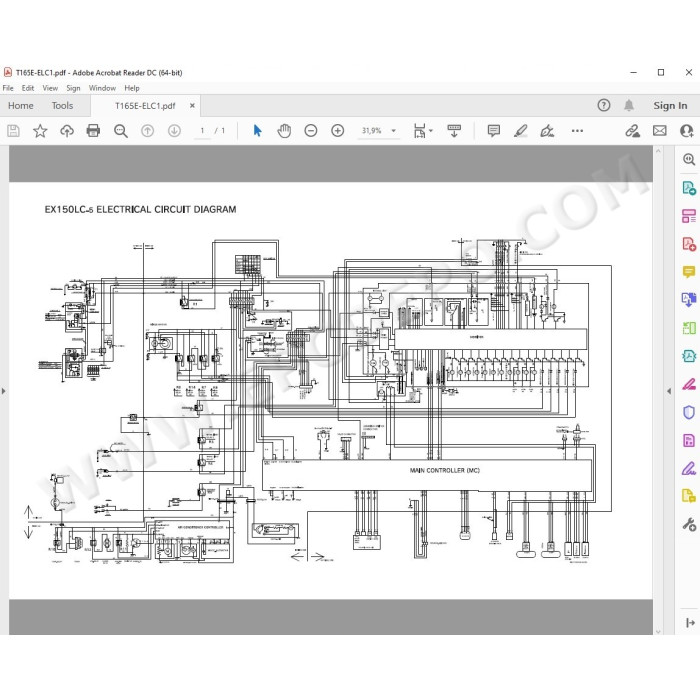Viewport: 700px width, 700px height.
Task: Open More Tools wrench in sidebar
Action: coord(689,524)
